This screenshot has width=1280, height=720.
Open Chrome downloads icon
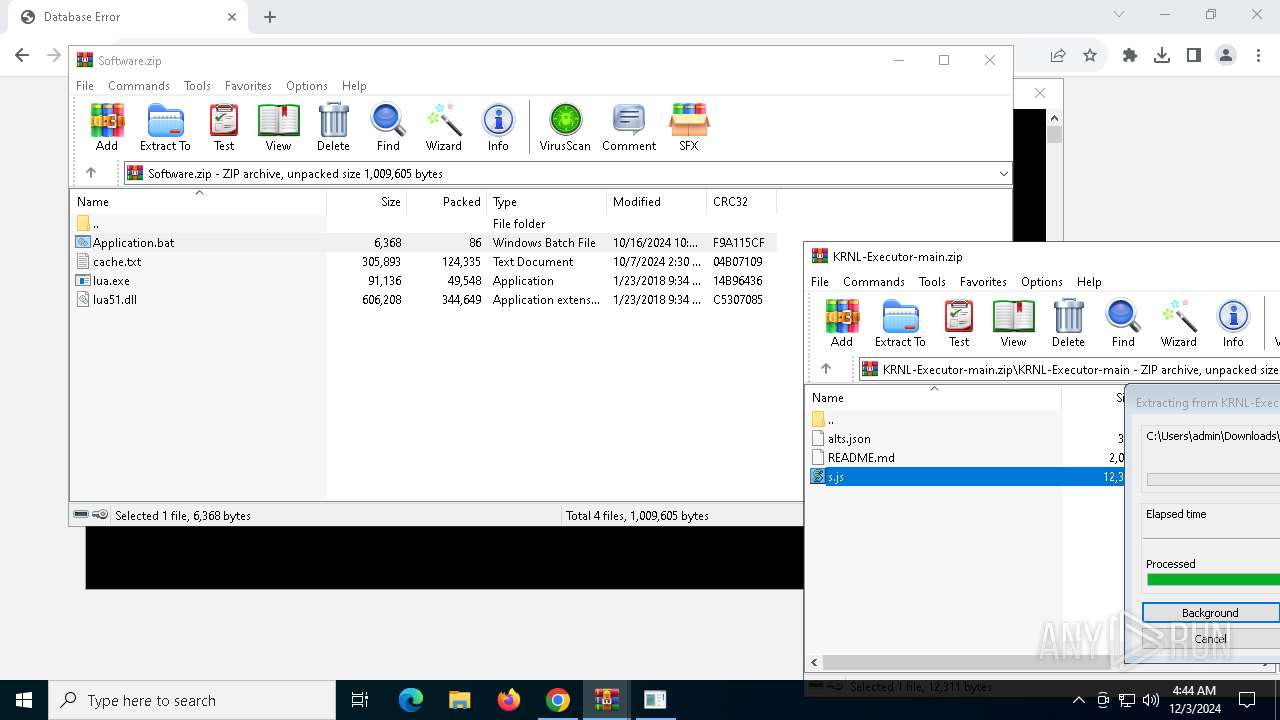pyautogui.click(x=1162, y=56)
